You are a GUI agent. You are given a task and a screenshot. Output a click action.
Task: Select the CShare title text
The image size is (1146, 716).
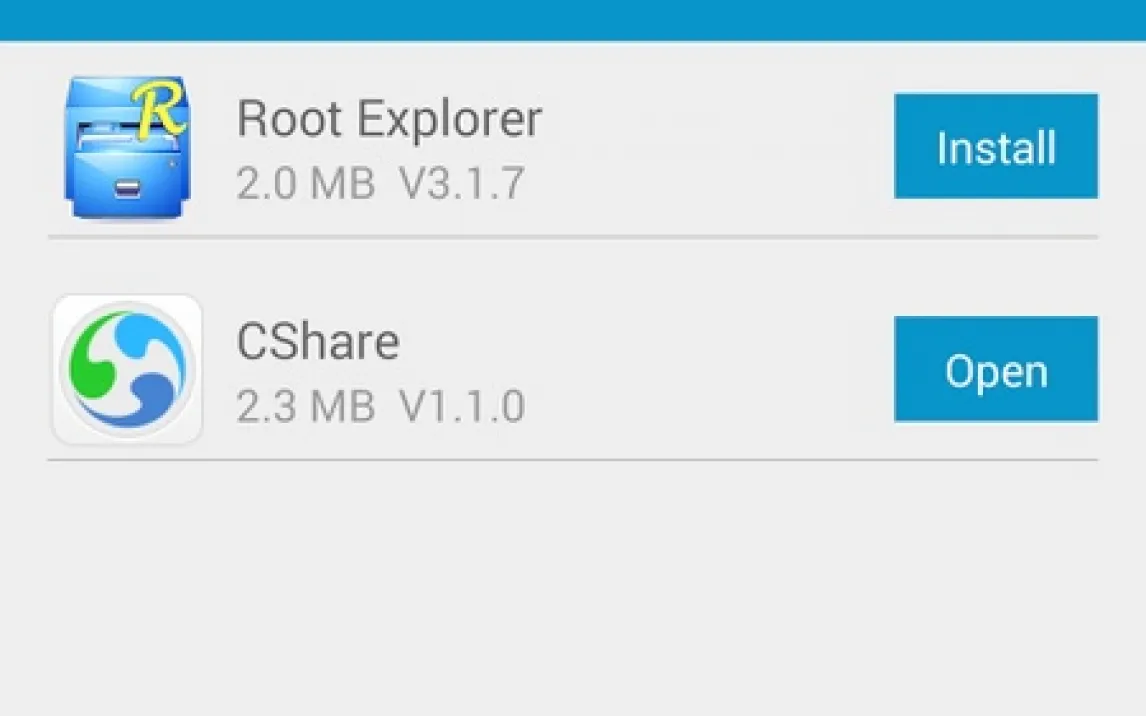tap(318, 341)
